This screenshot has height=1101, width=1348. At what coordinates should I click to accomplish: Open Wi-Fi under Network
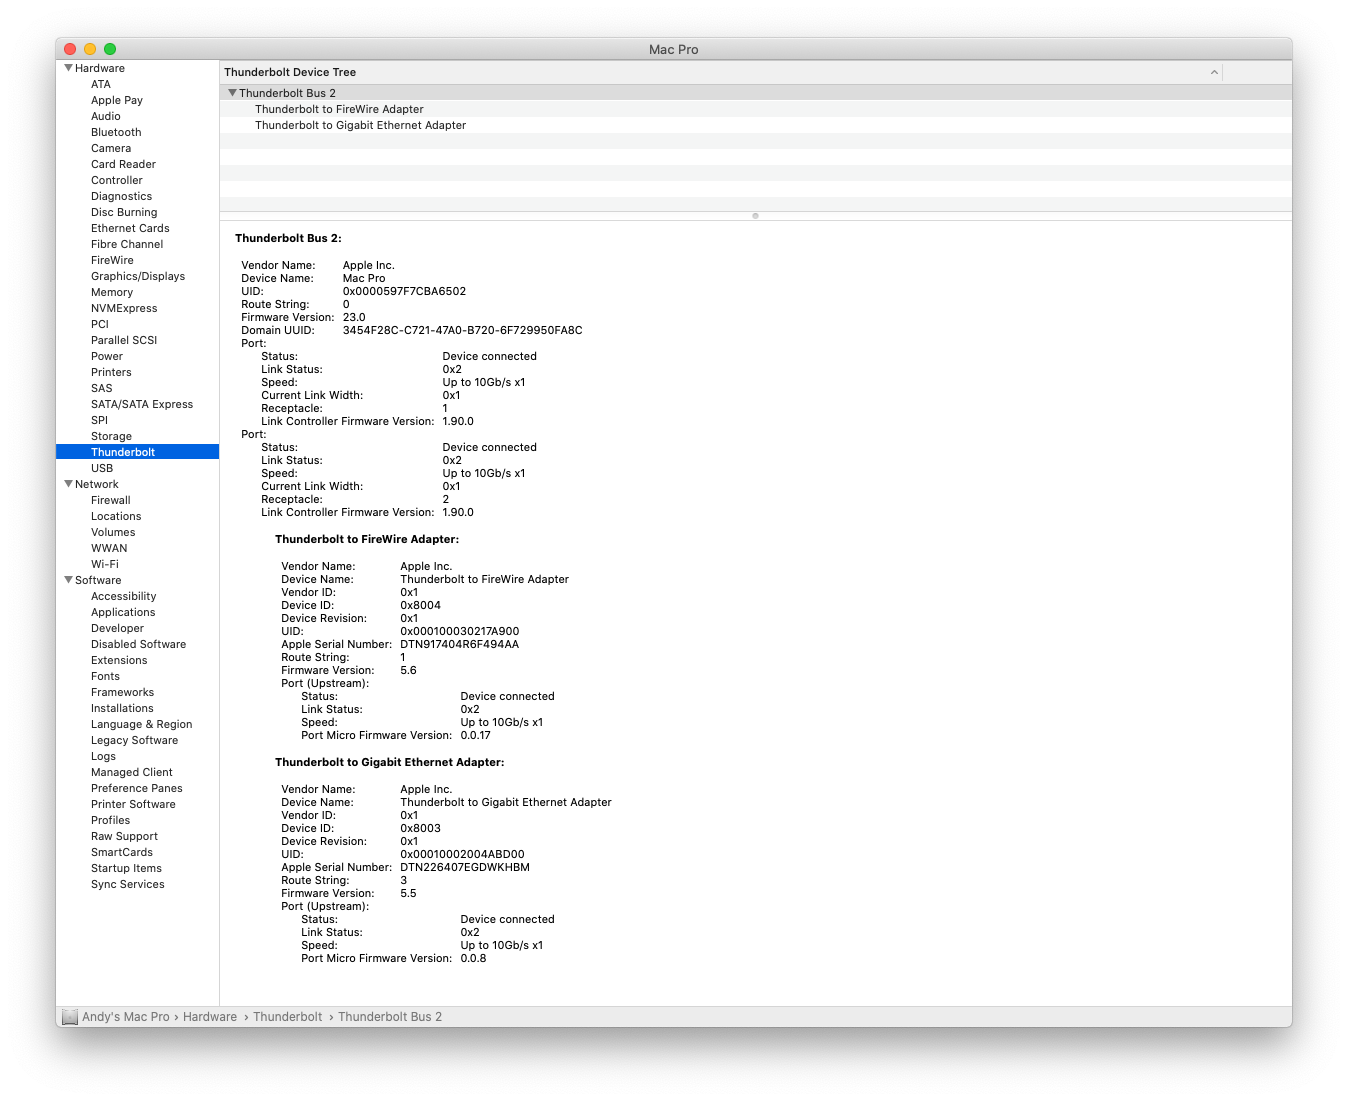105,564
